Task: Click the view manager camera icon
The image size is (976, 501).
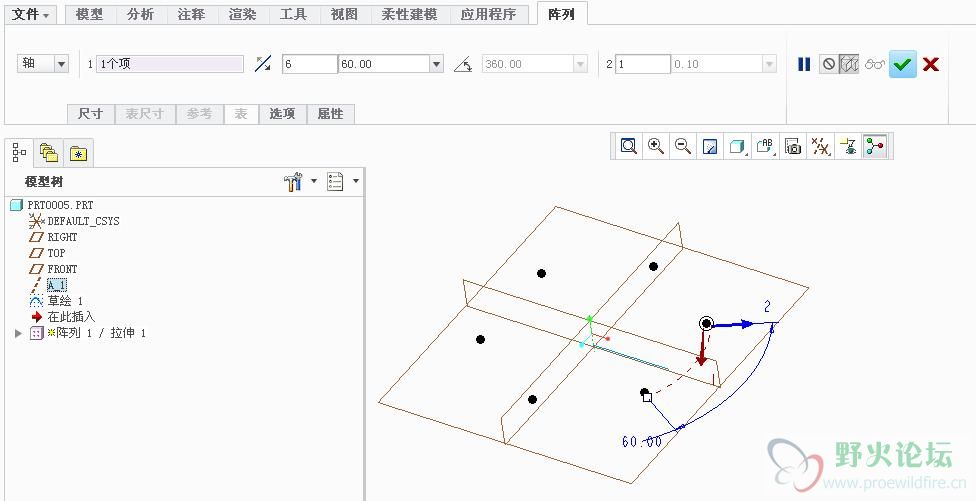Action: (792, 146)
